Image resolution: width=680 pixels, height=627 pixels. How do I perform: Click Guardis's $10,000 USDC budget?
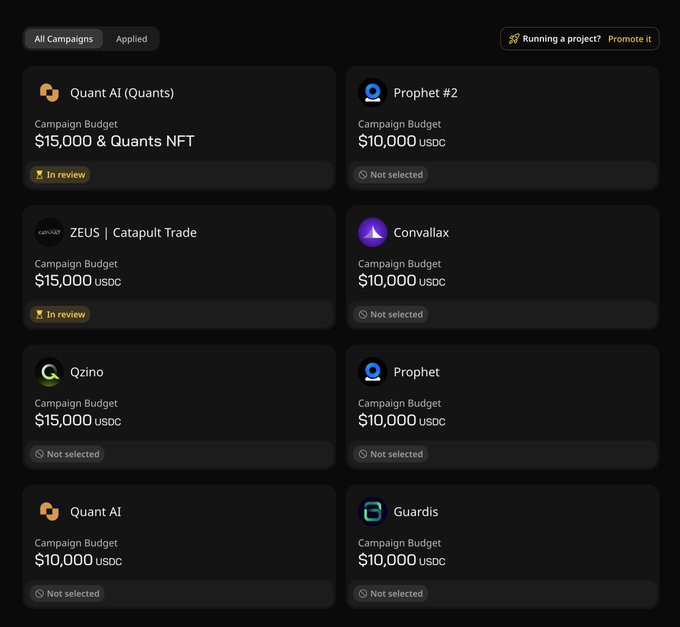click(x=402, y=560)
